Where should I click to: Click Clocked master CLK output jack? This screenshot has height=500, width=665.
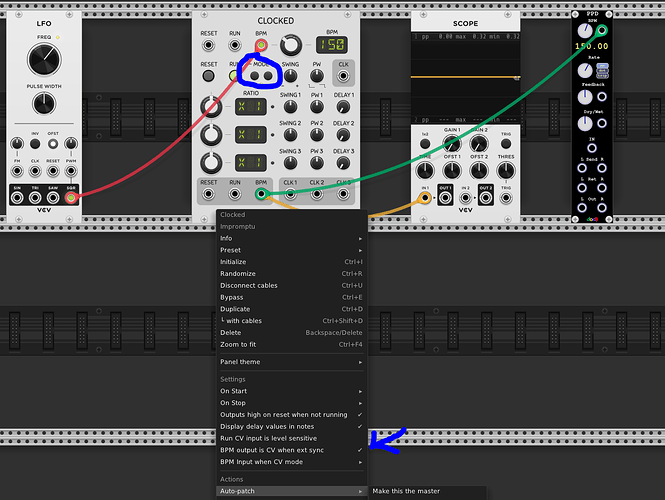click(343, 76)
